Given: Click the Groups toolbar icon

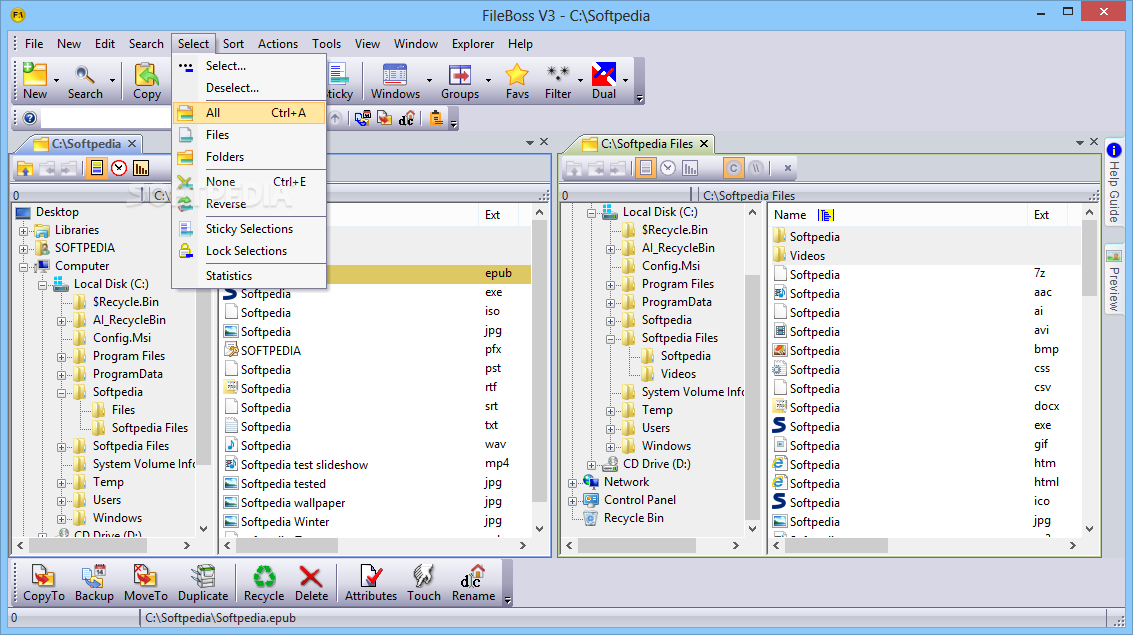Looking at the screenshot, I should pyautogui.click(x=460, y=81).
